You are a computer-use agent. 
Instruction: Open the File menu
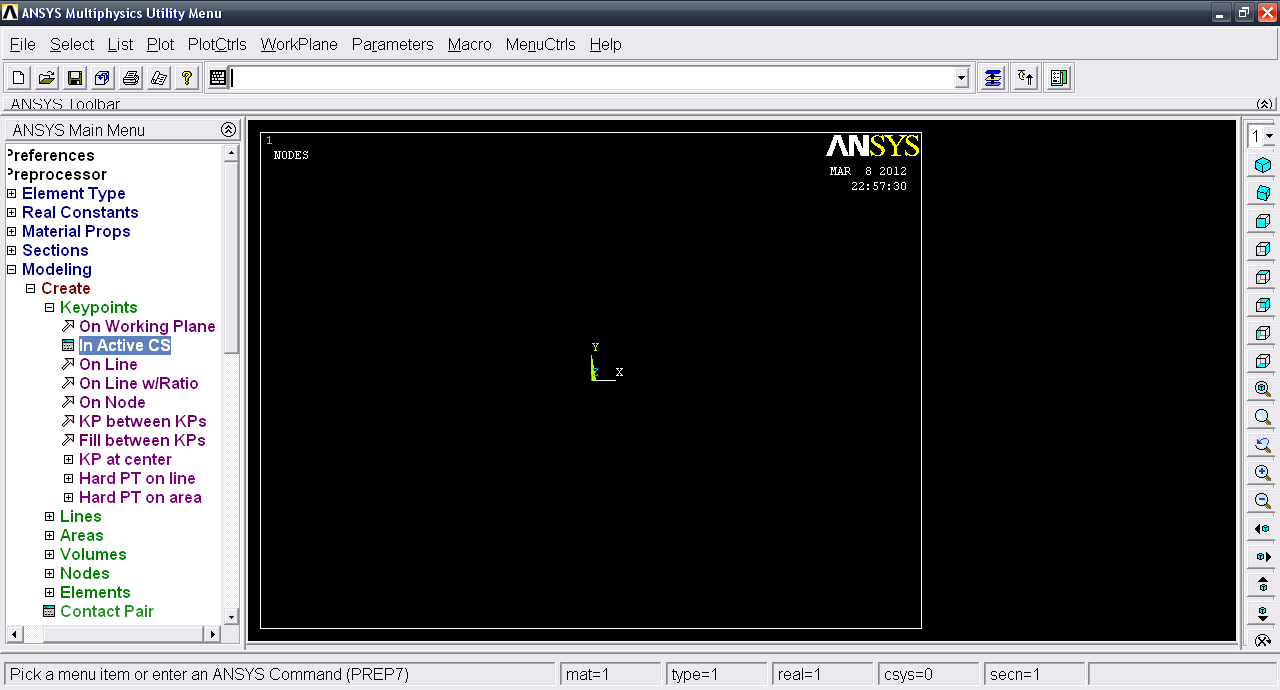tap(22, 44)
